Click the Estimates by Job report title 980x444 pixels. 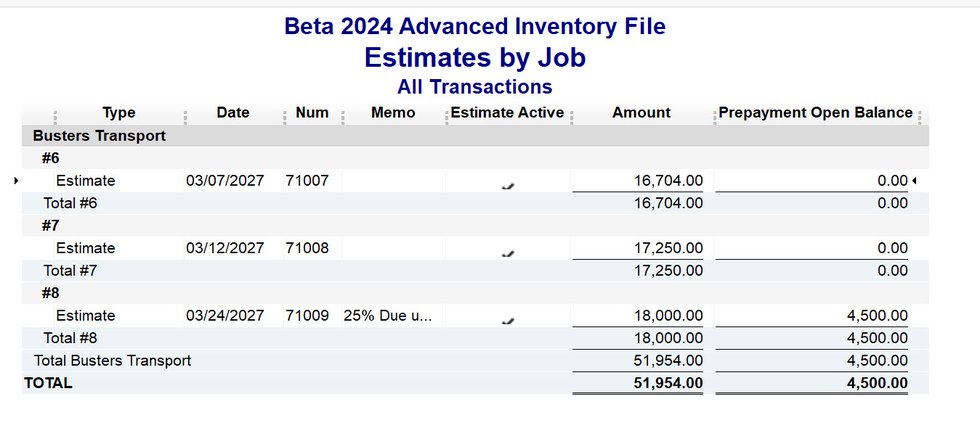pos(475,57)
